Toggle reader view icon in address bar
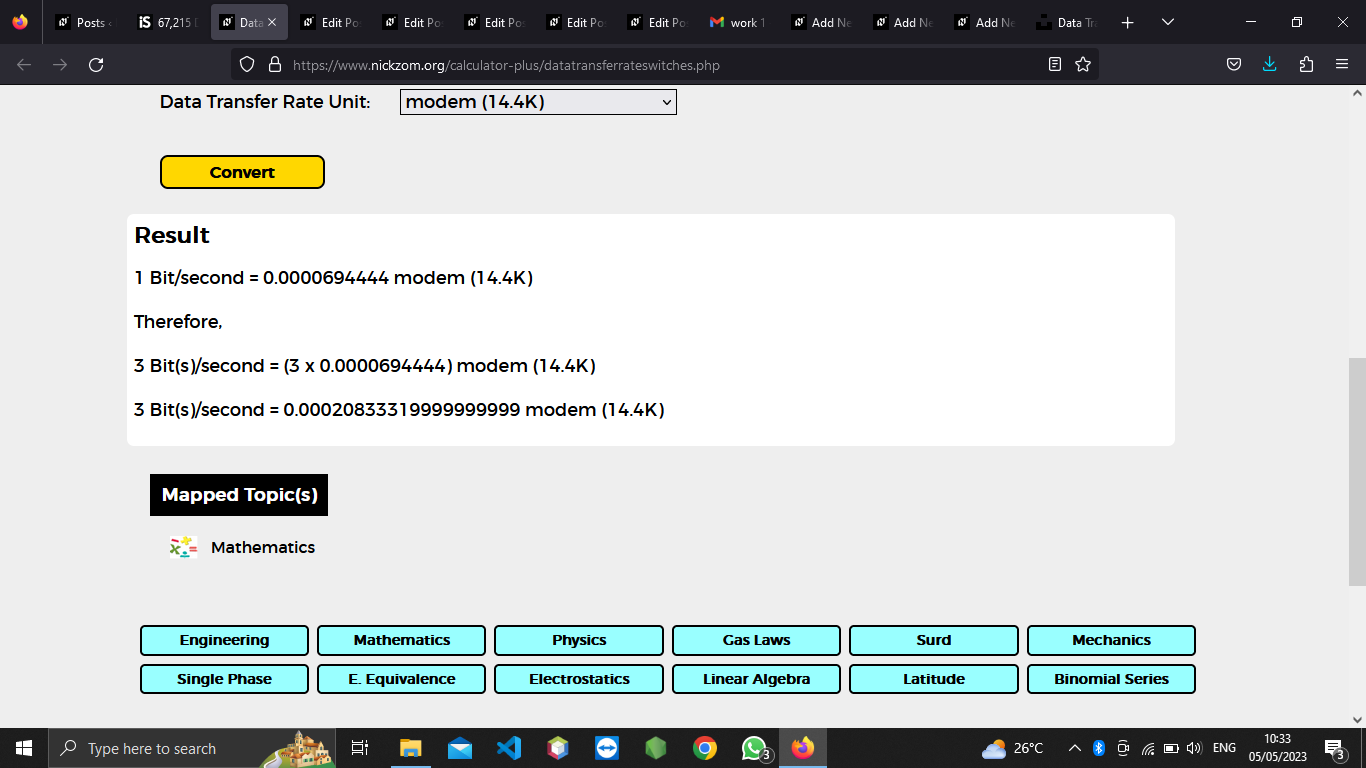Viewport: 1366px width, 768px height. click(1055, 65)
